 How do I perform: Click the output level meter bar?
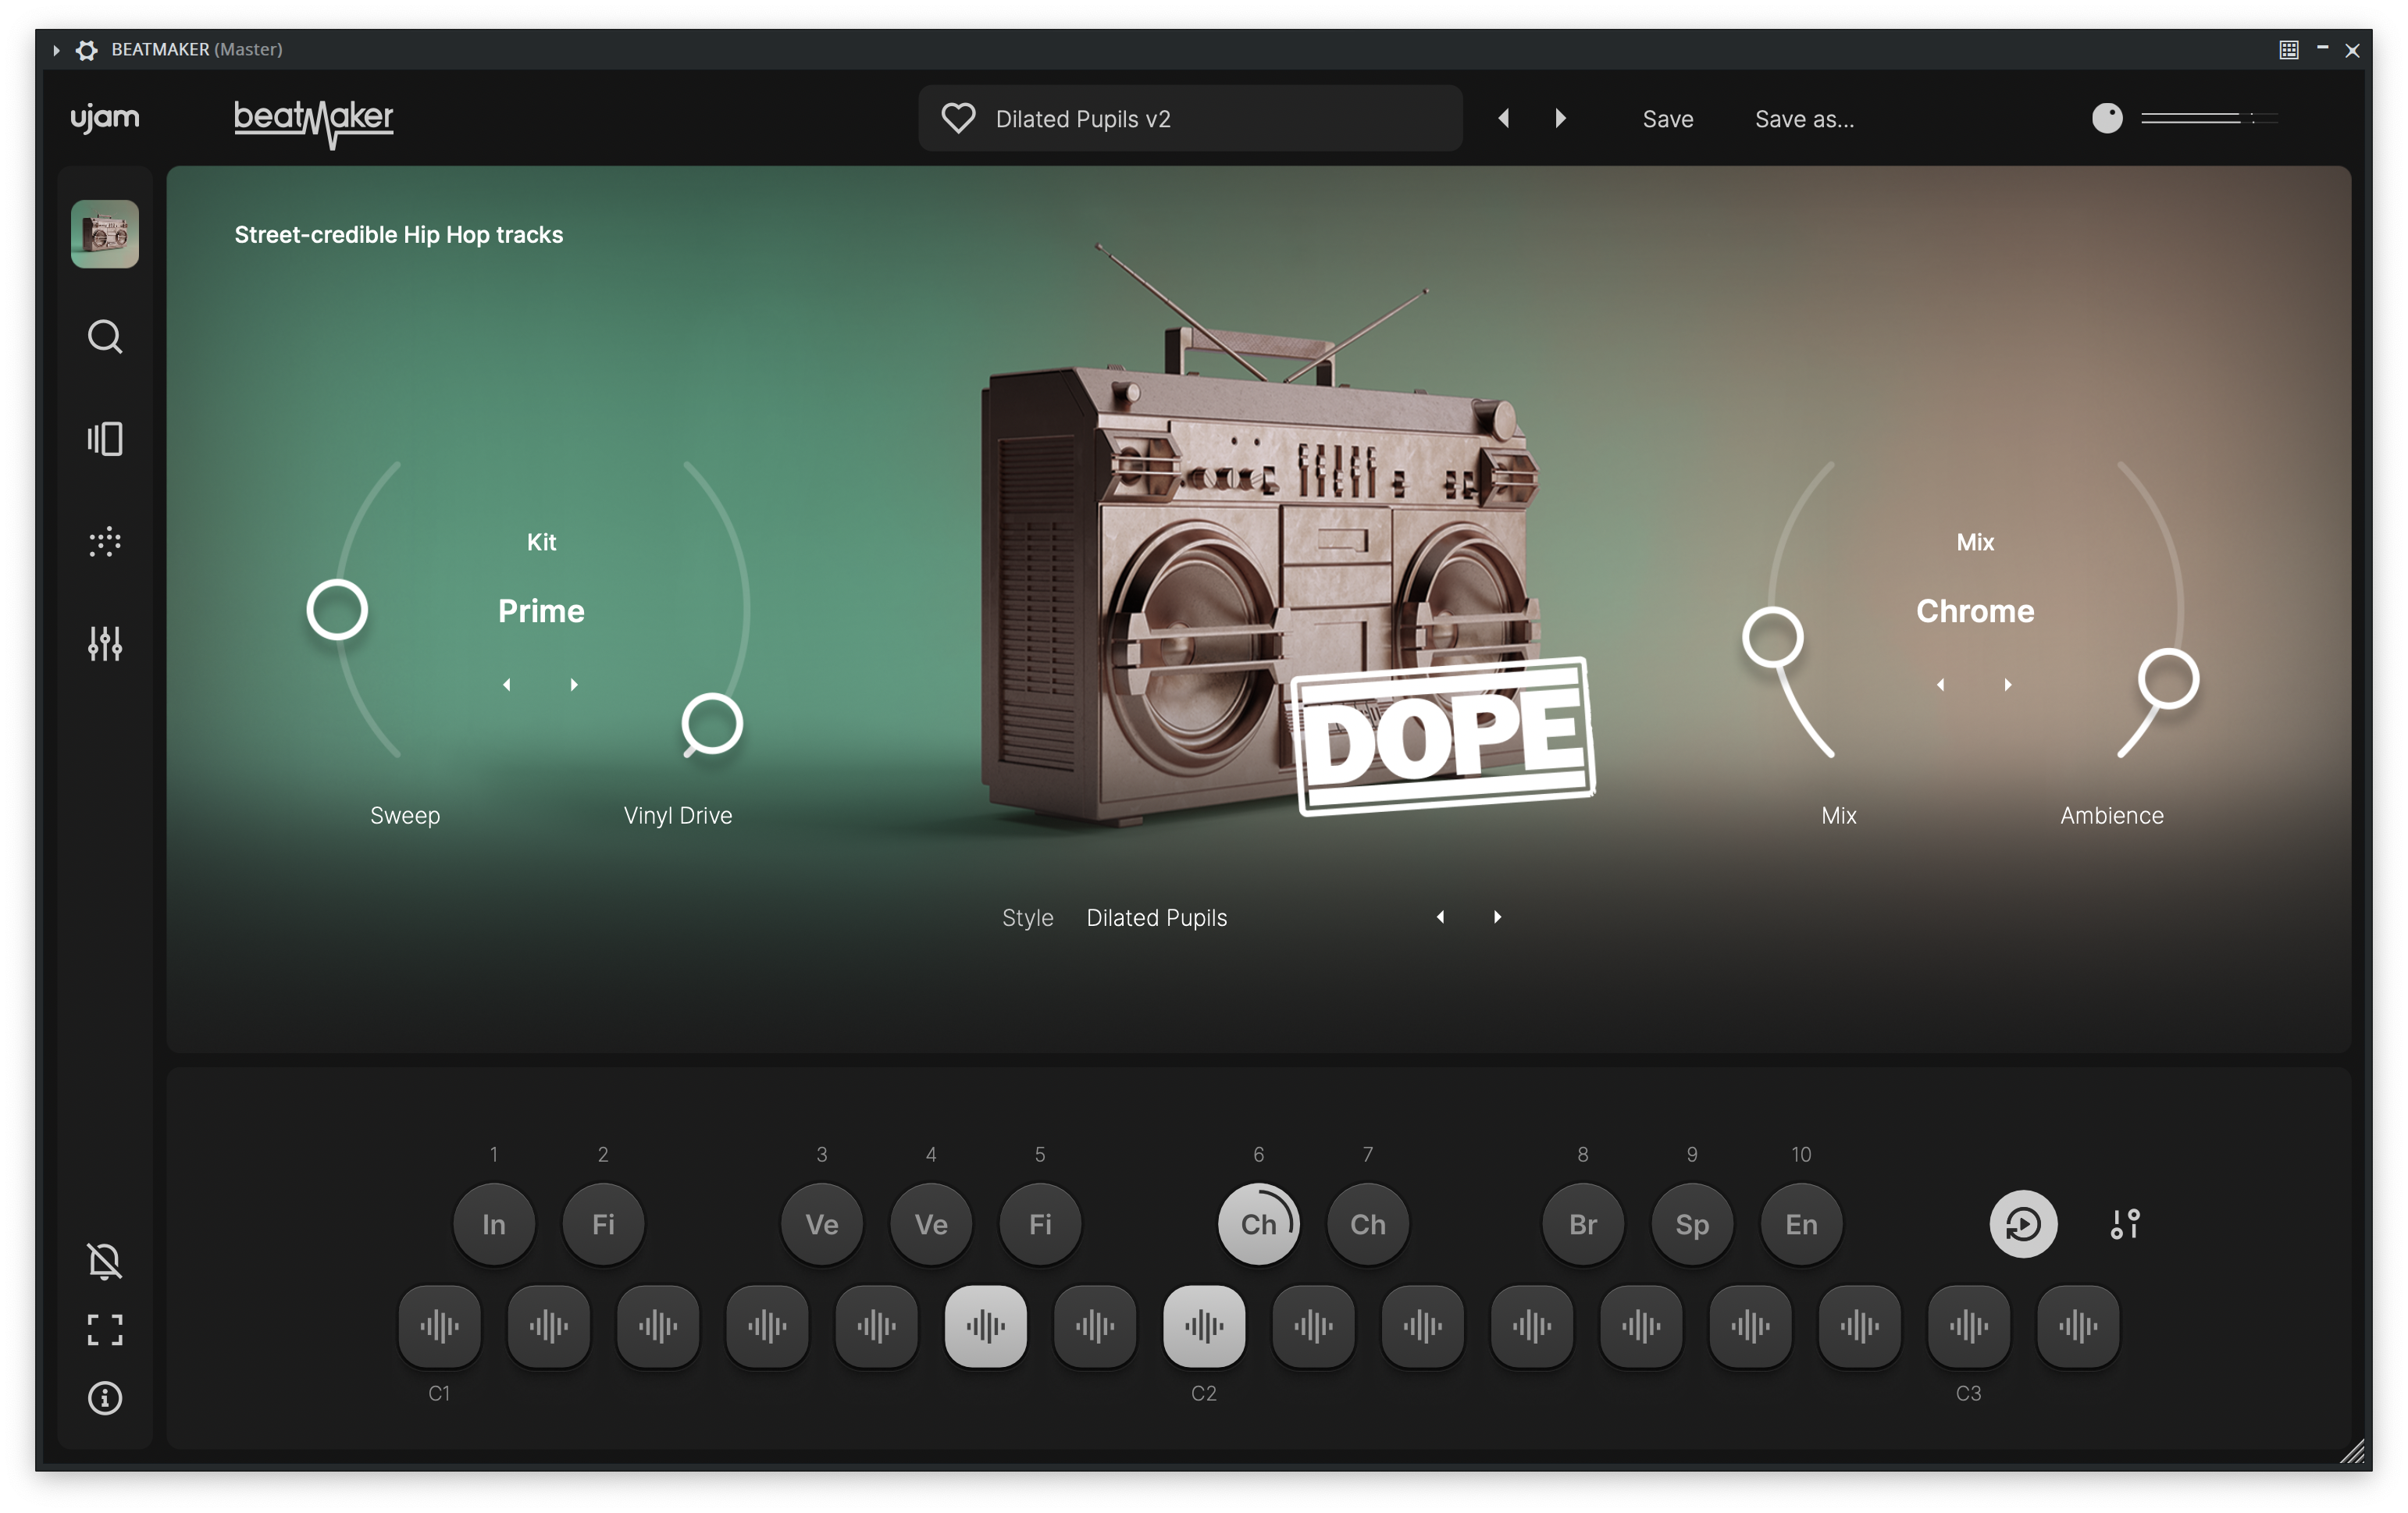2209,118
